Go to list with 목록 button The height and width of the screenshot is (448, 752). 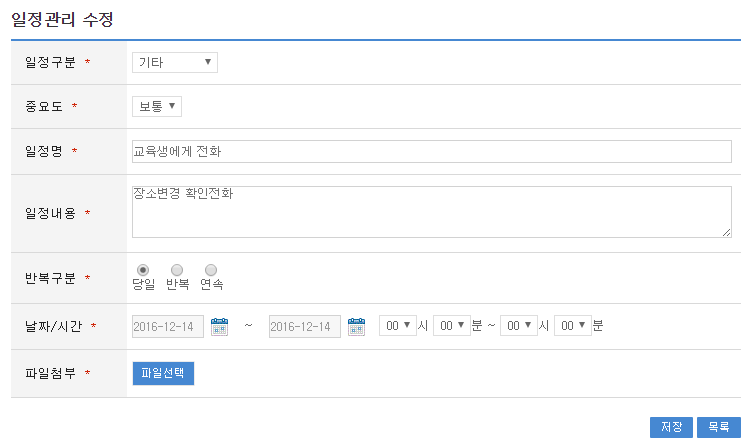(718, 427)
